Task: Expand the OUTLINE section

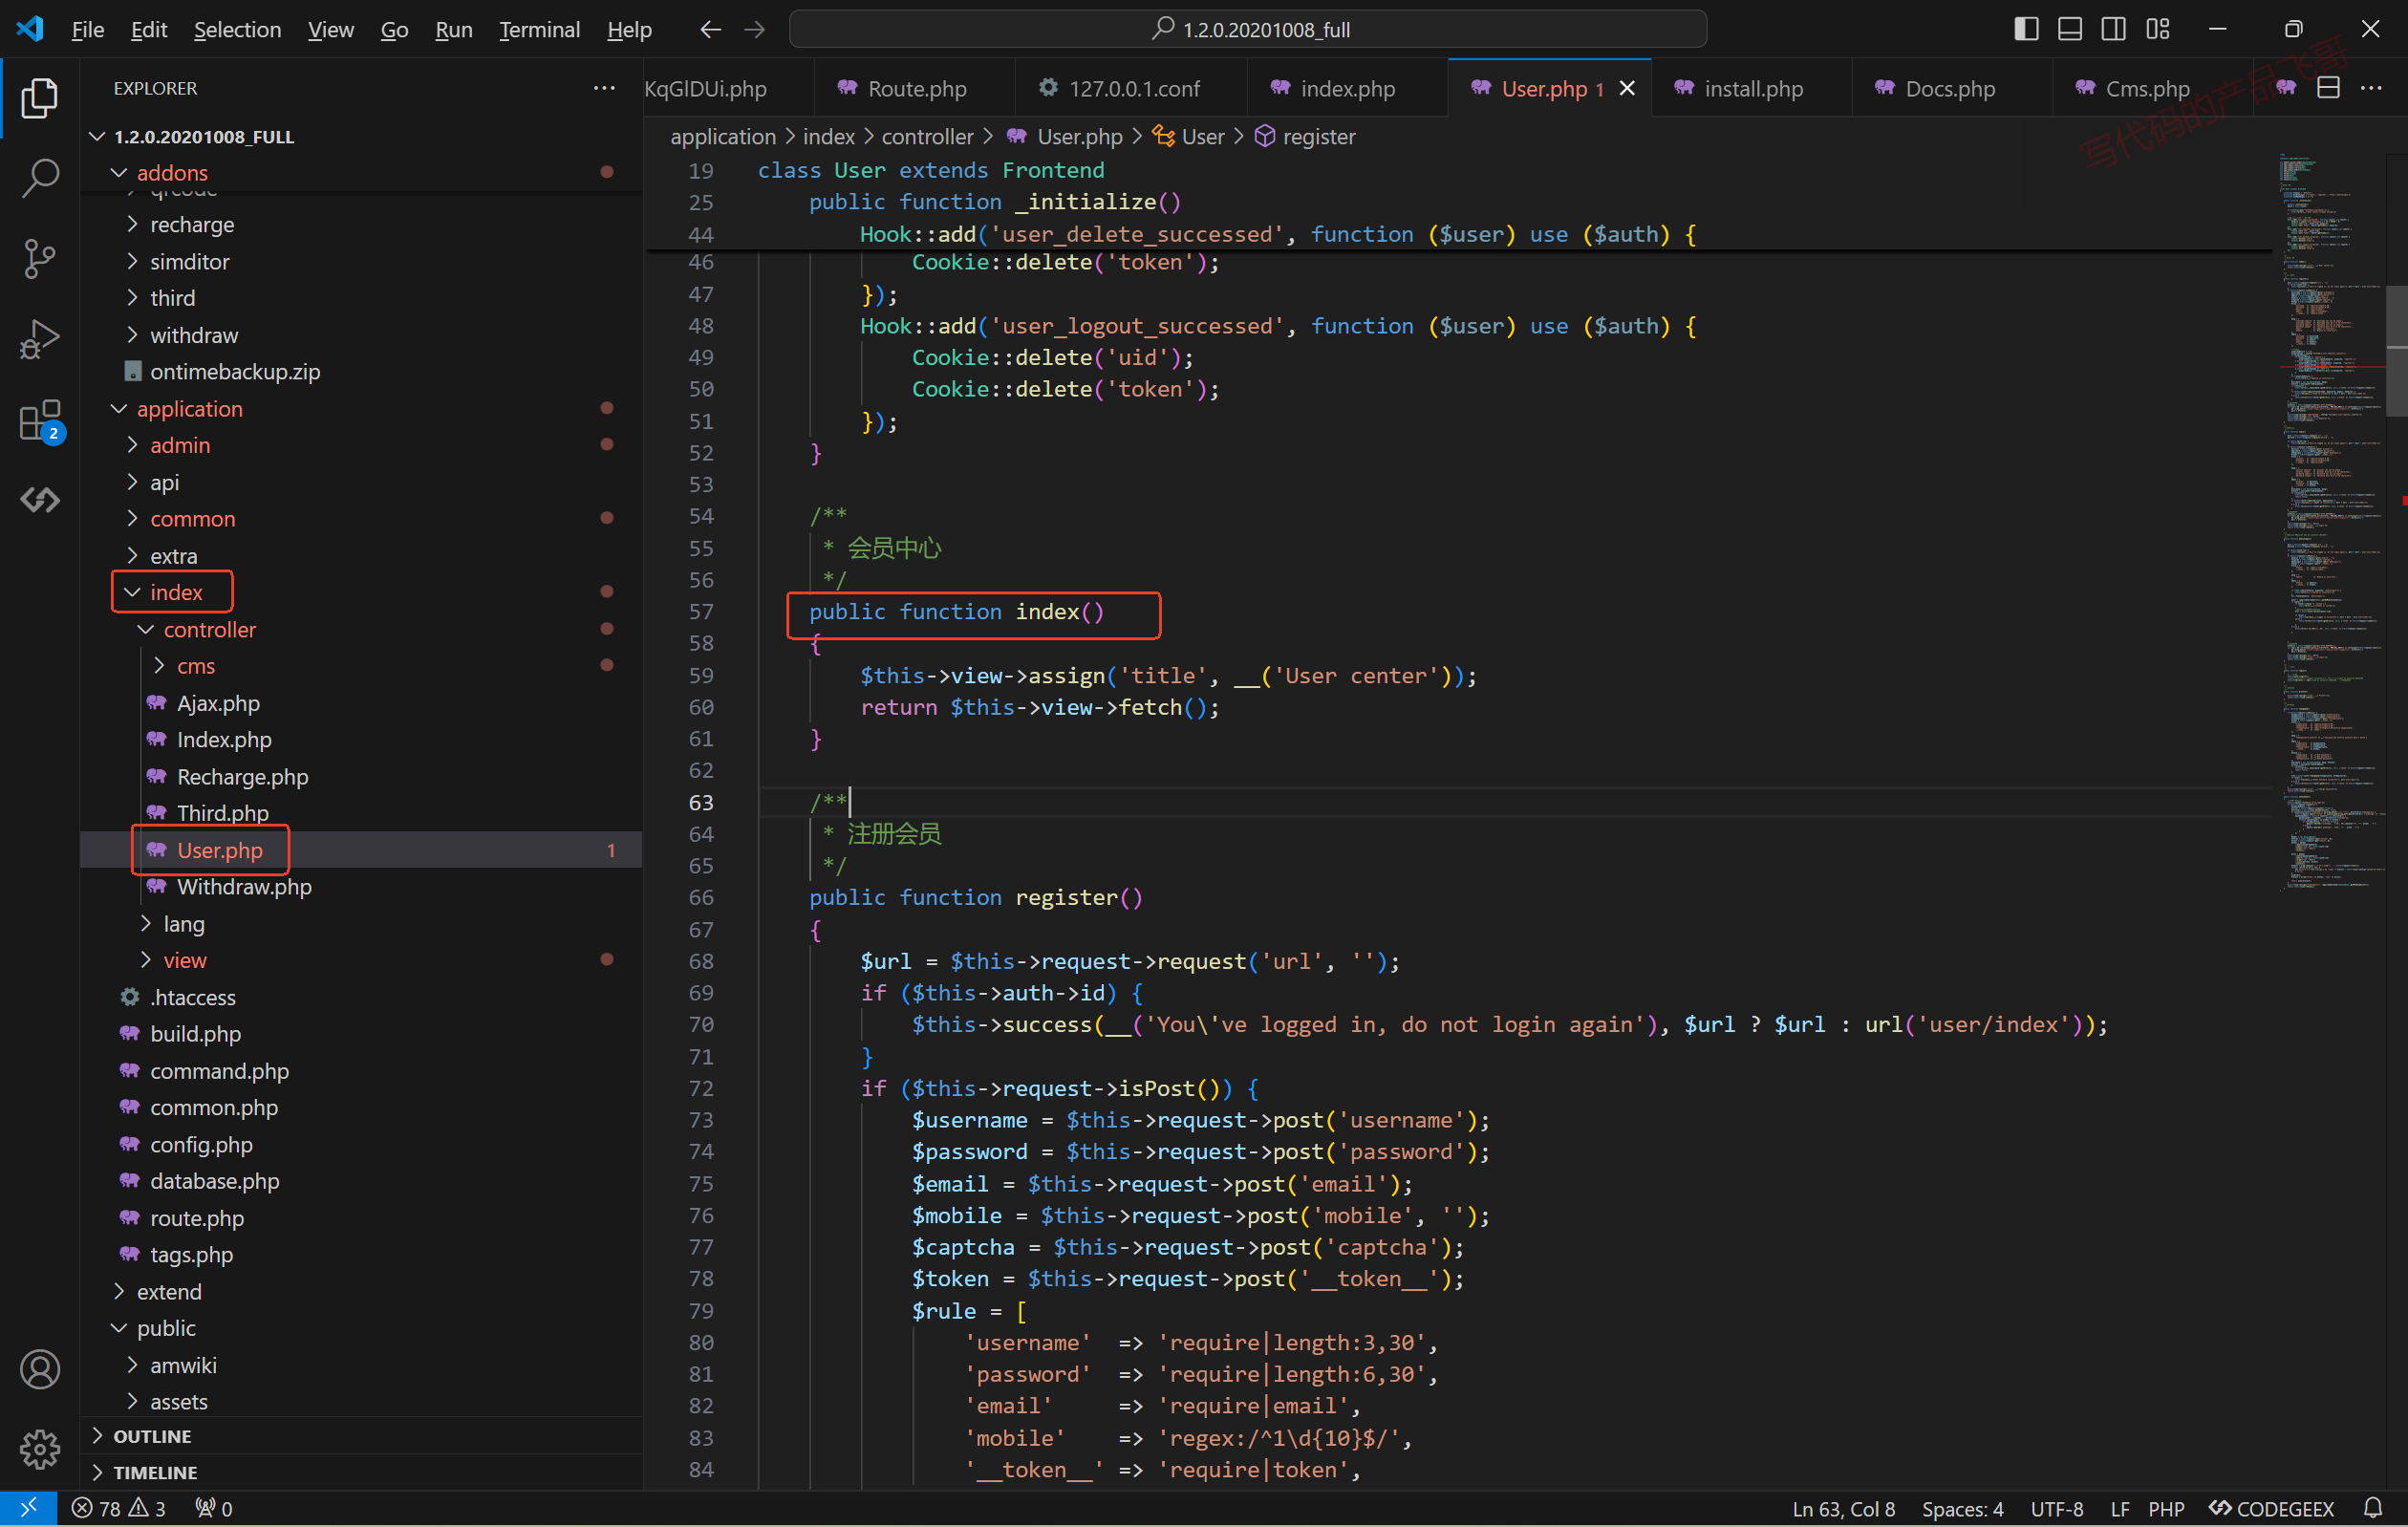Action: tap(360, 1436)
